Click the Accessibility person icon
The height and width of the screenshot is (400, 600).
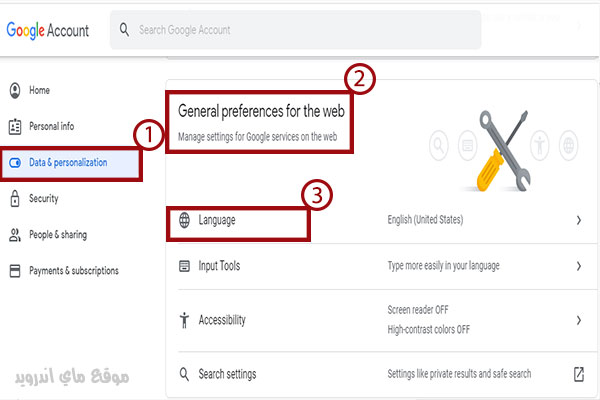(x=184, y=320)
